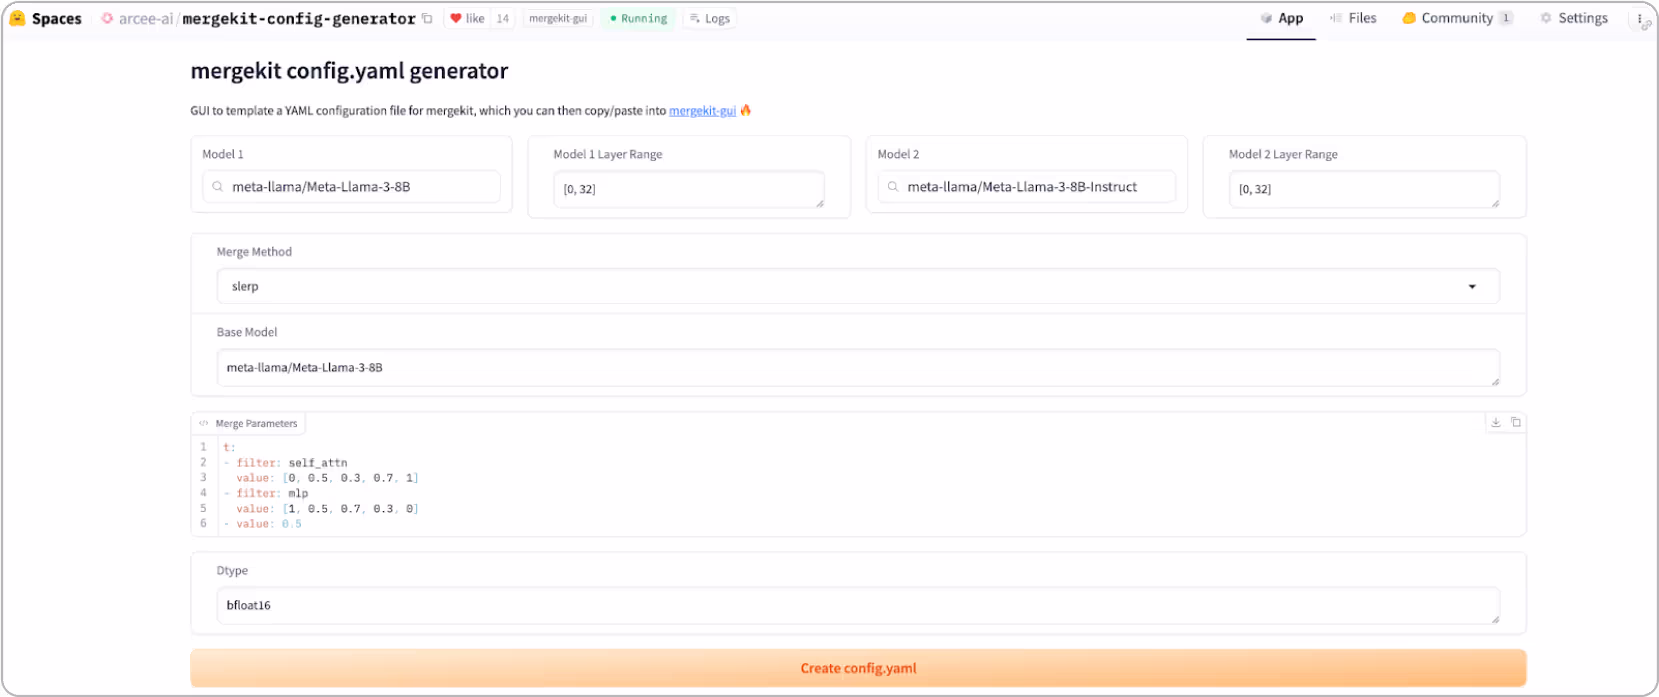Image resolution: width=1659 pixels, height=697 pixels.
Task: Click the Merge Parameters label tab
Action: [248, 424]
